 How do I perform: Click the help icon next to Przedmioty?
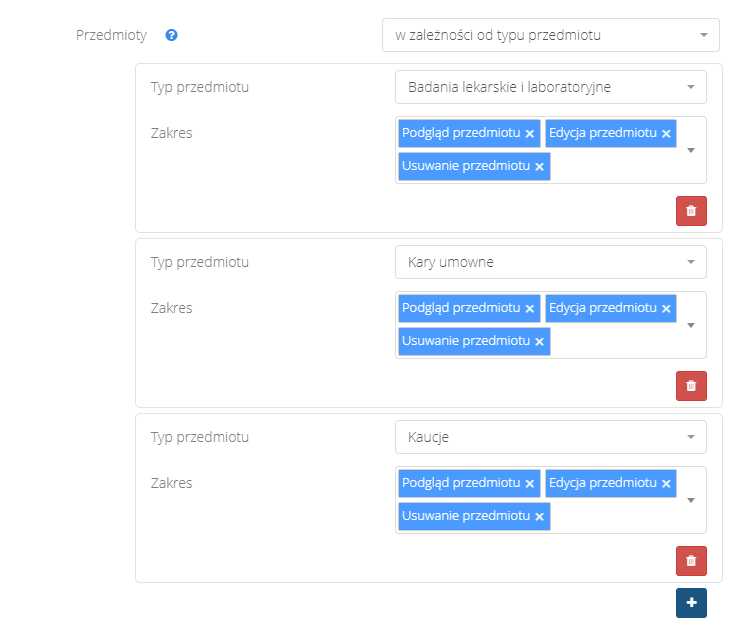[x=172, y=35]
